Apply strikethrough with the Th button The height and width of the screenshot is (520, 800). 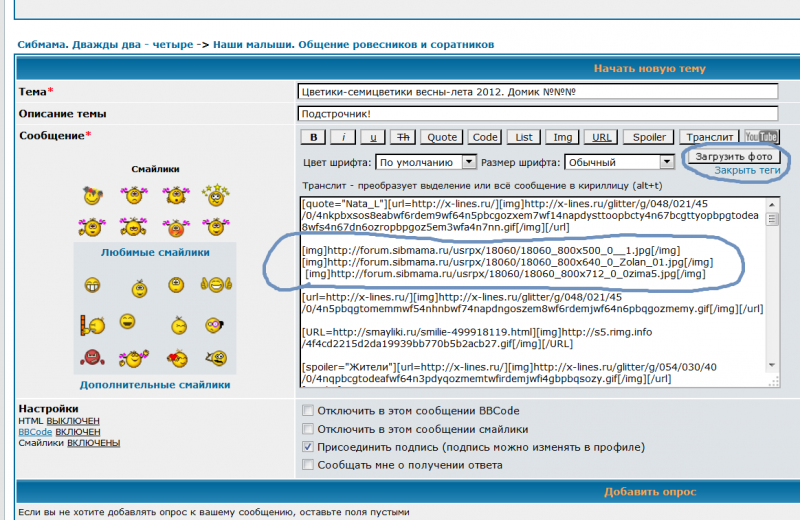pyautogui.click(x=403, y=137)
